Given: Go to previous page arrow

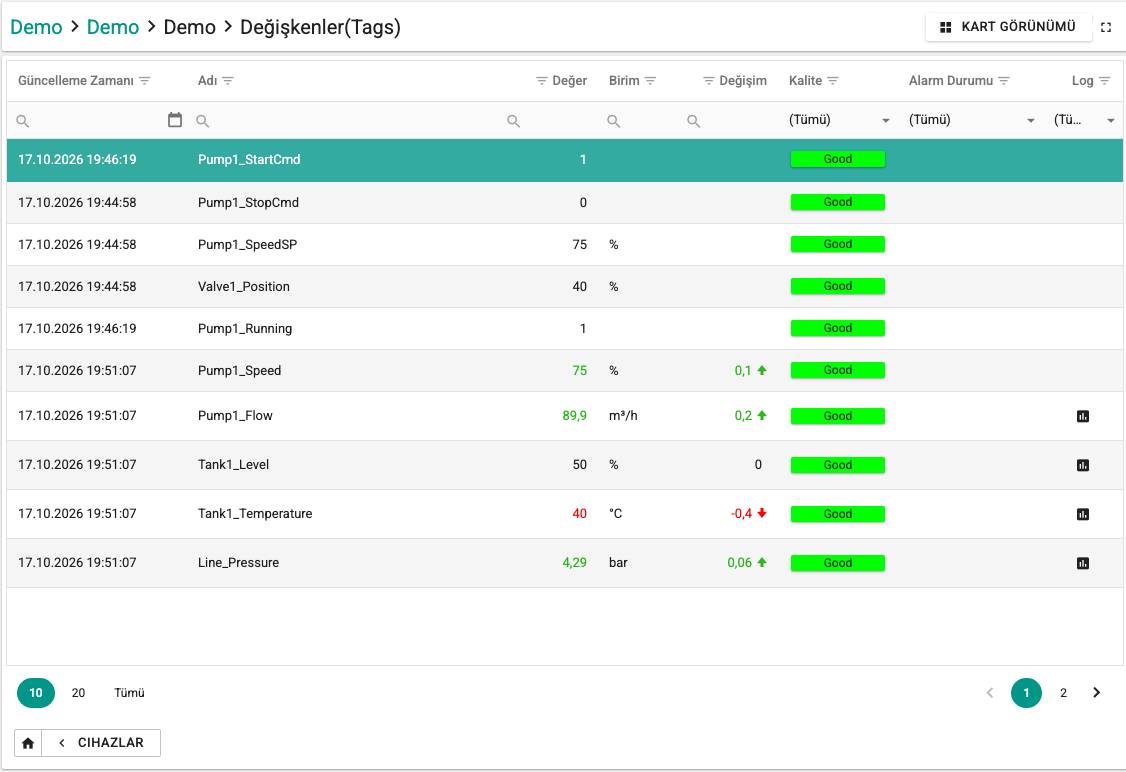Looking at the screenshot, I should click(990, 693).
